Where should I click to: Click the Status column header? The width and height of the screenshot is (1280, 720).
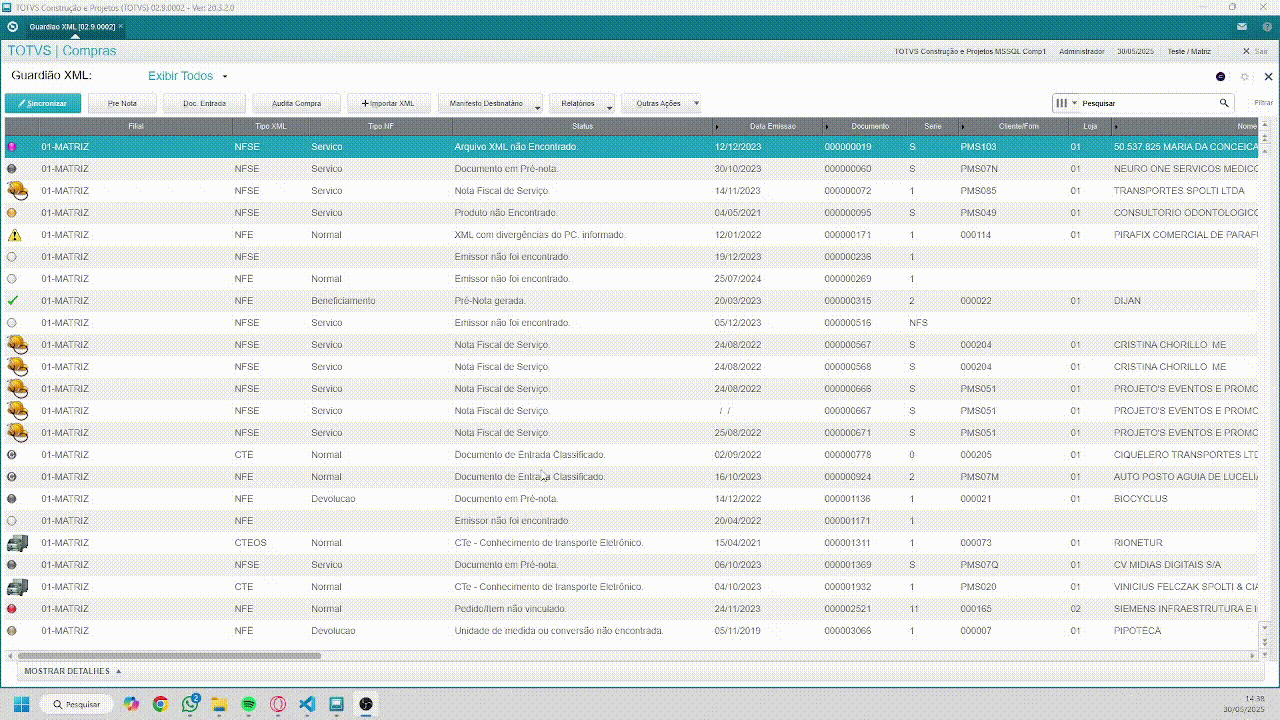click(x=582, y=127)
